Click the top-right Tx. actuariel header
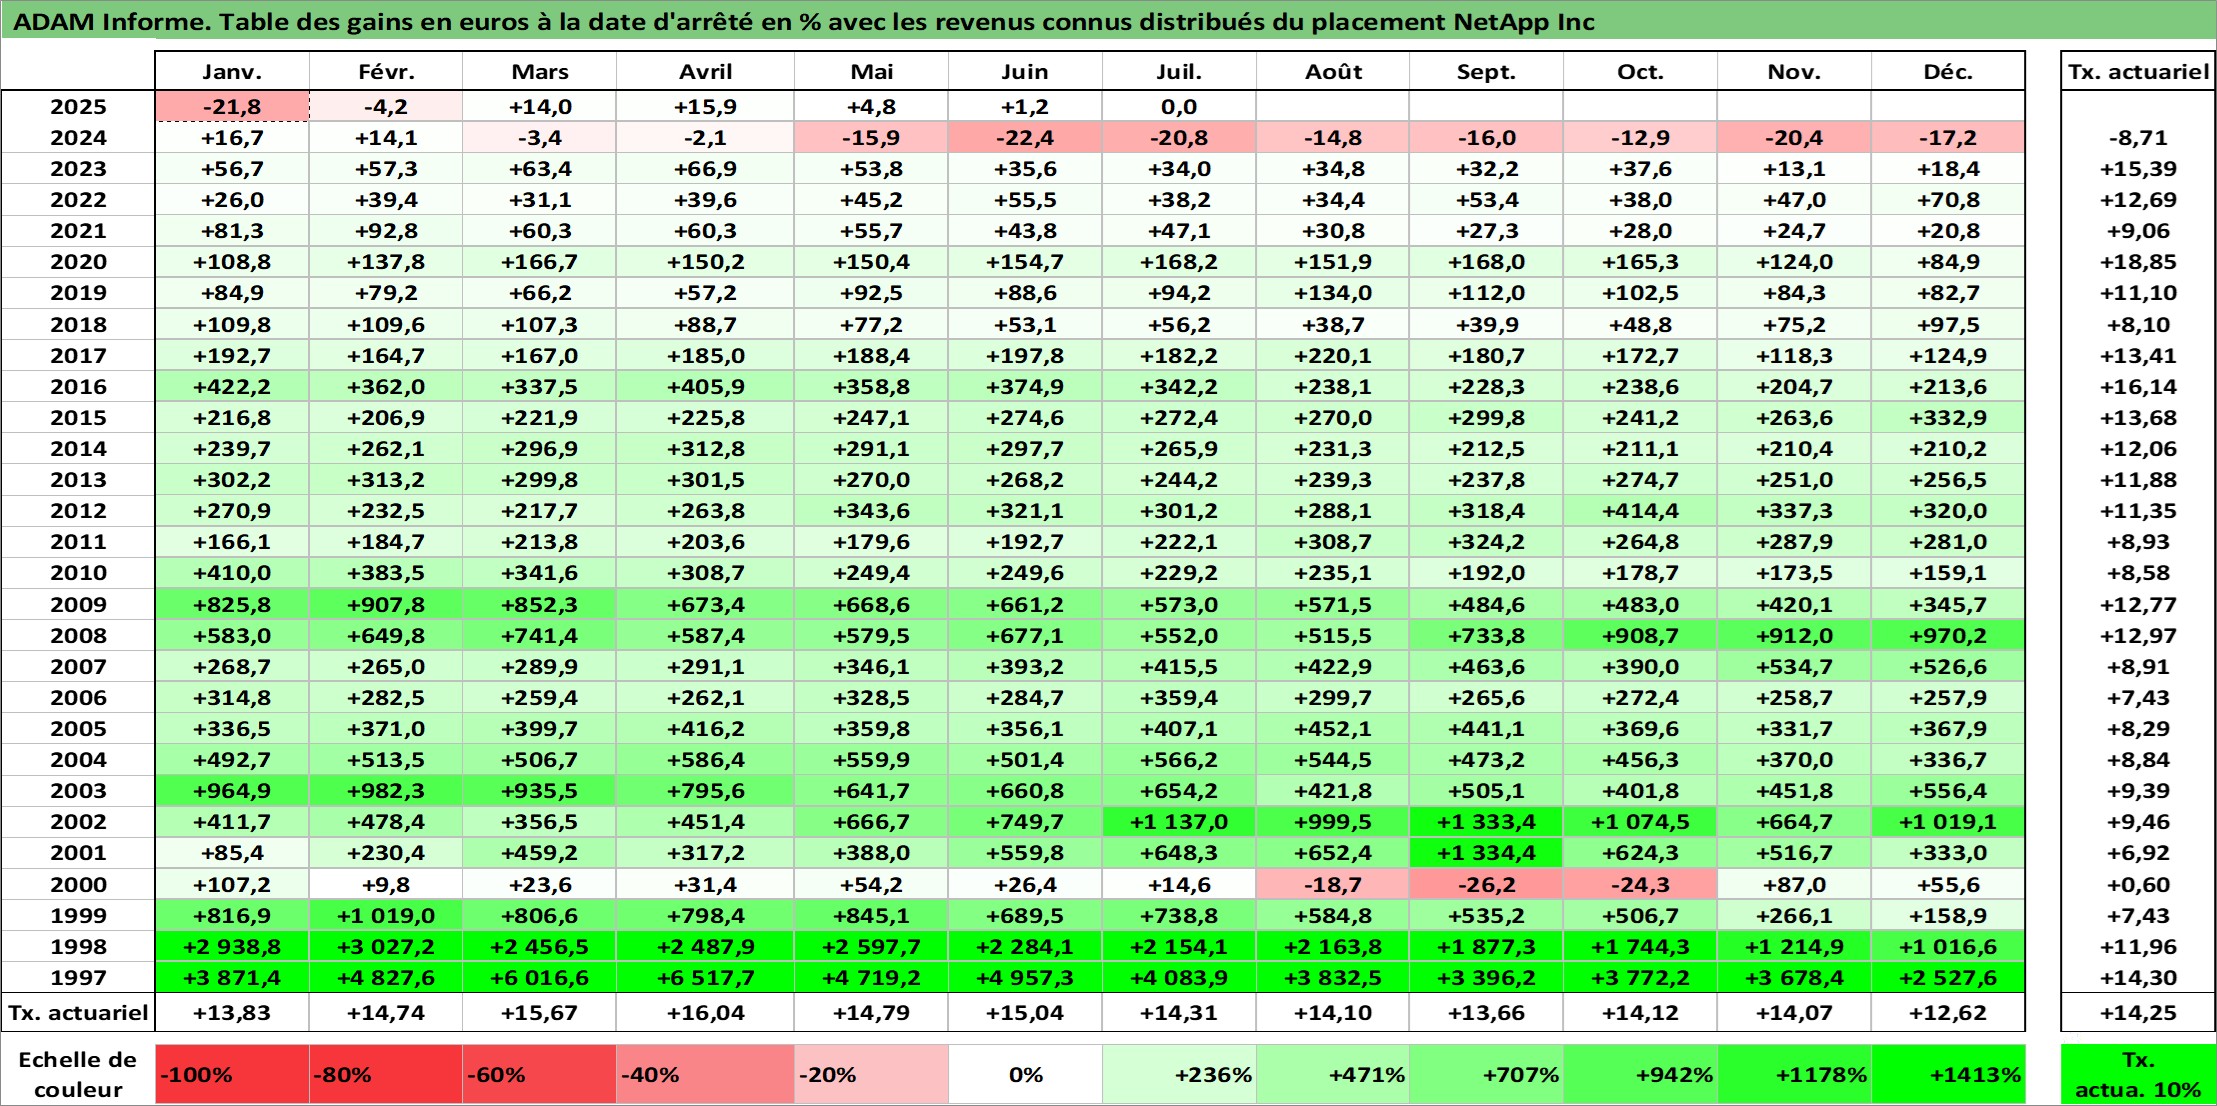This screenshot has width=2217, height=1106. [2138, 71]
